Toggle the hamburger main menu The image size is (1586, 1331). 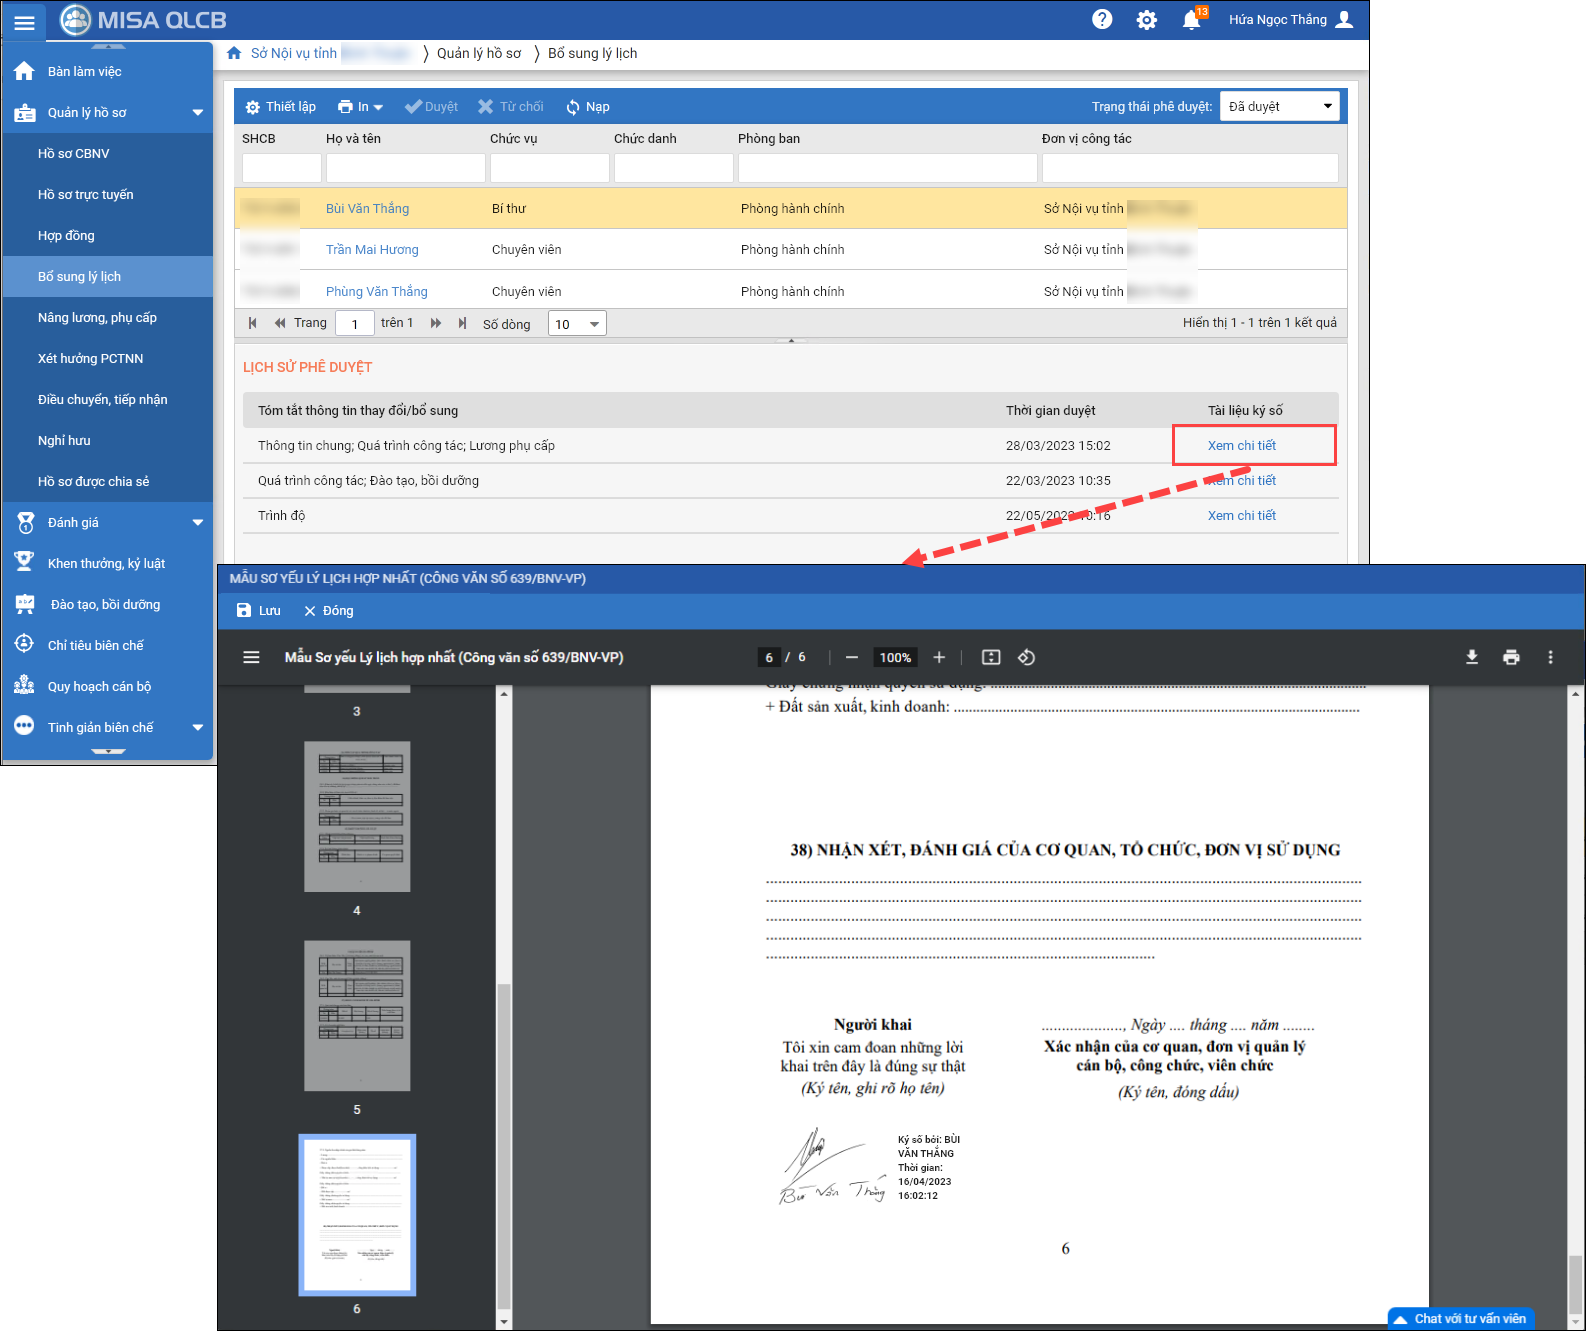(24, 22)
